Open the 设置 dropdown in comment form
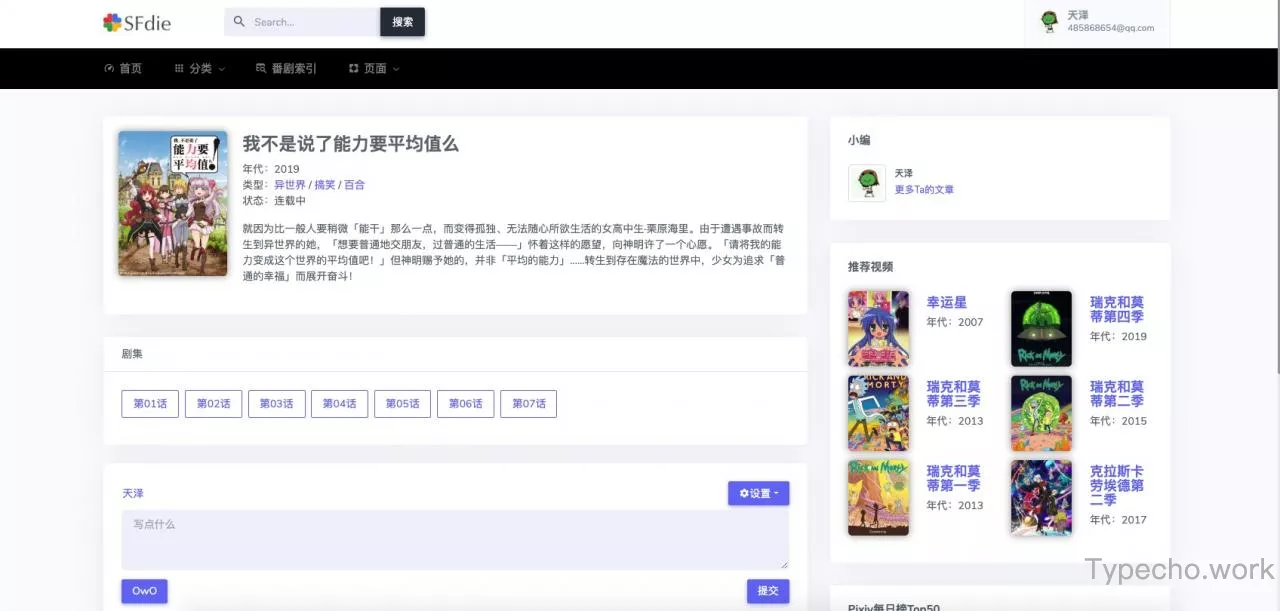Viewport: 1280px width, 611px height. 758,493
